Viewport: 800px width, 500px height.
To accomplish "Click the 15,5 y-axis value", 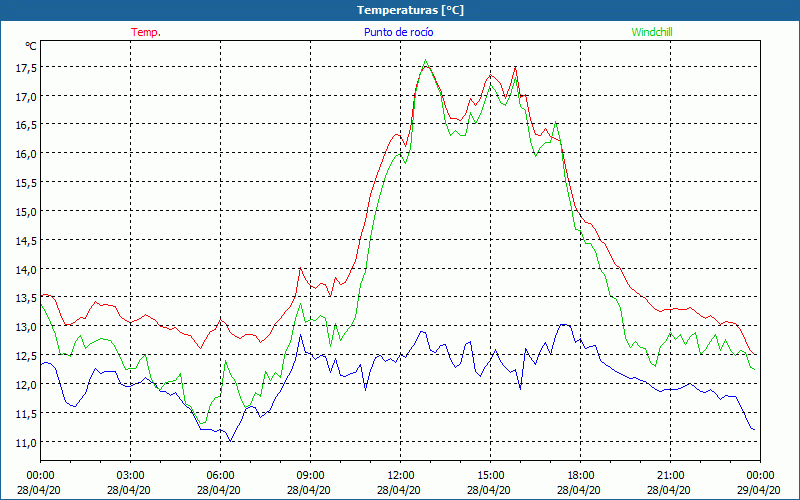I will [26, 183].
